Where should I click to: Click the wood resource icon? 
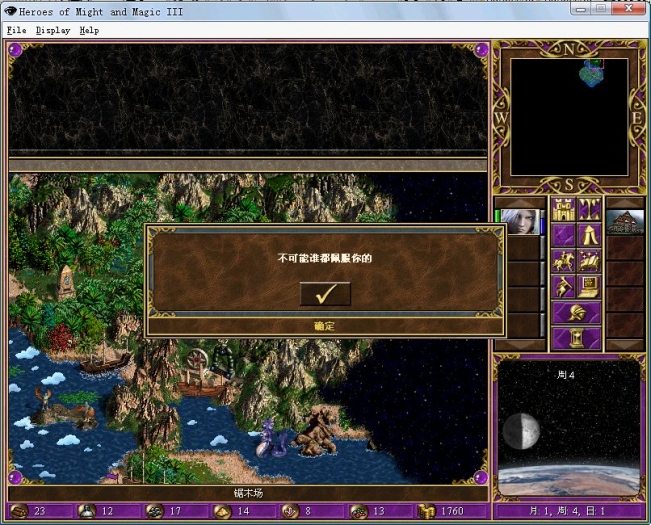tap(19, 511)
